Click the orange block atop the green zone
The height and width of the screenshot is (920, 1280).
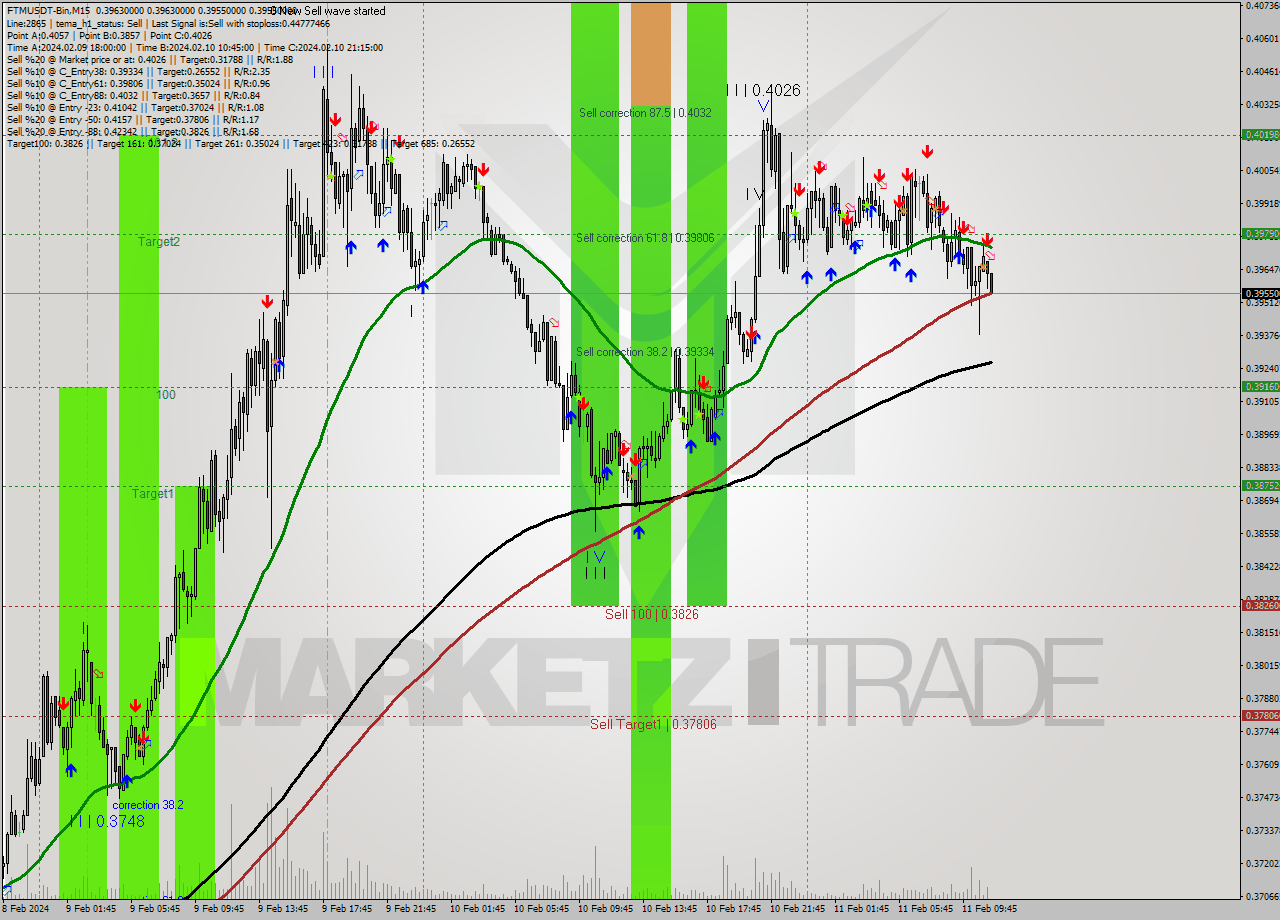click(x=651, y=53)
